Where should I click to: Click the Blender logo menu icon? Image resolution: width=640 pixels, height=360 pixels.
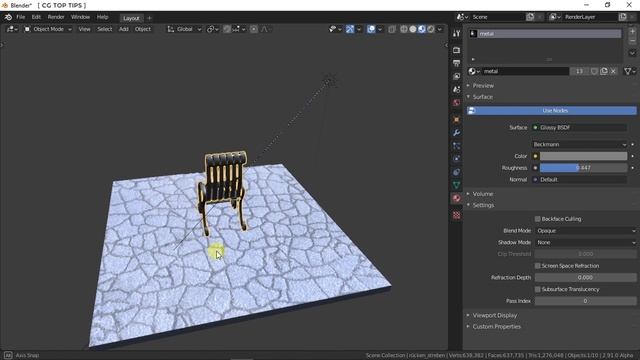8,17
